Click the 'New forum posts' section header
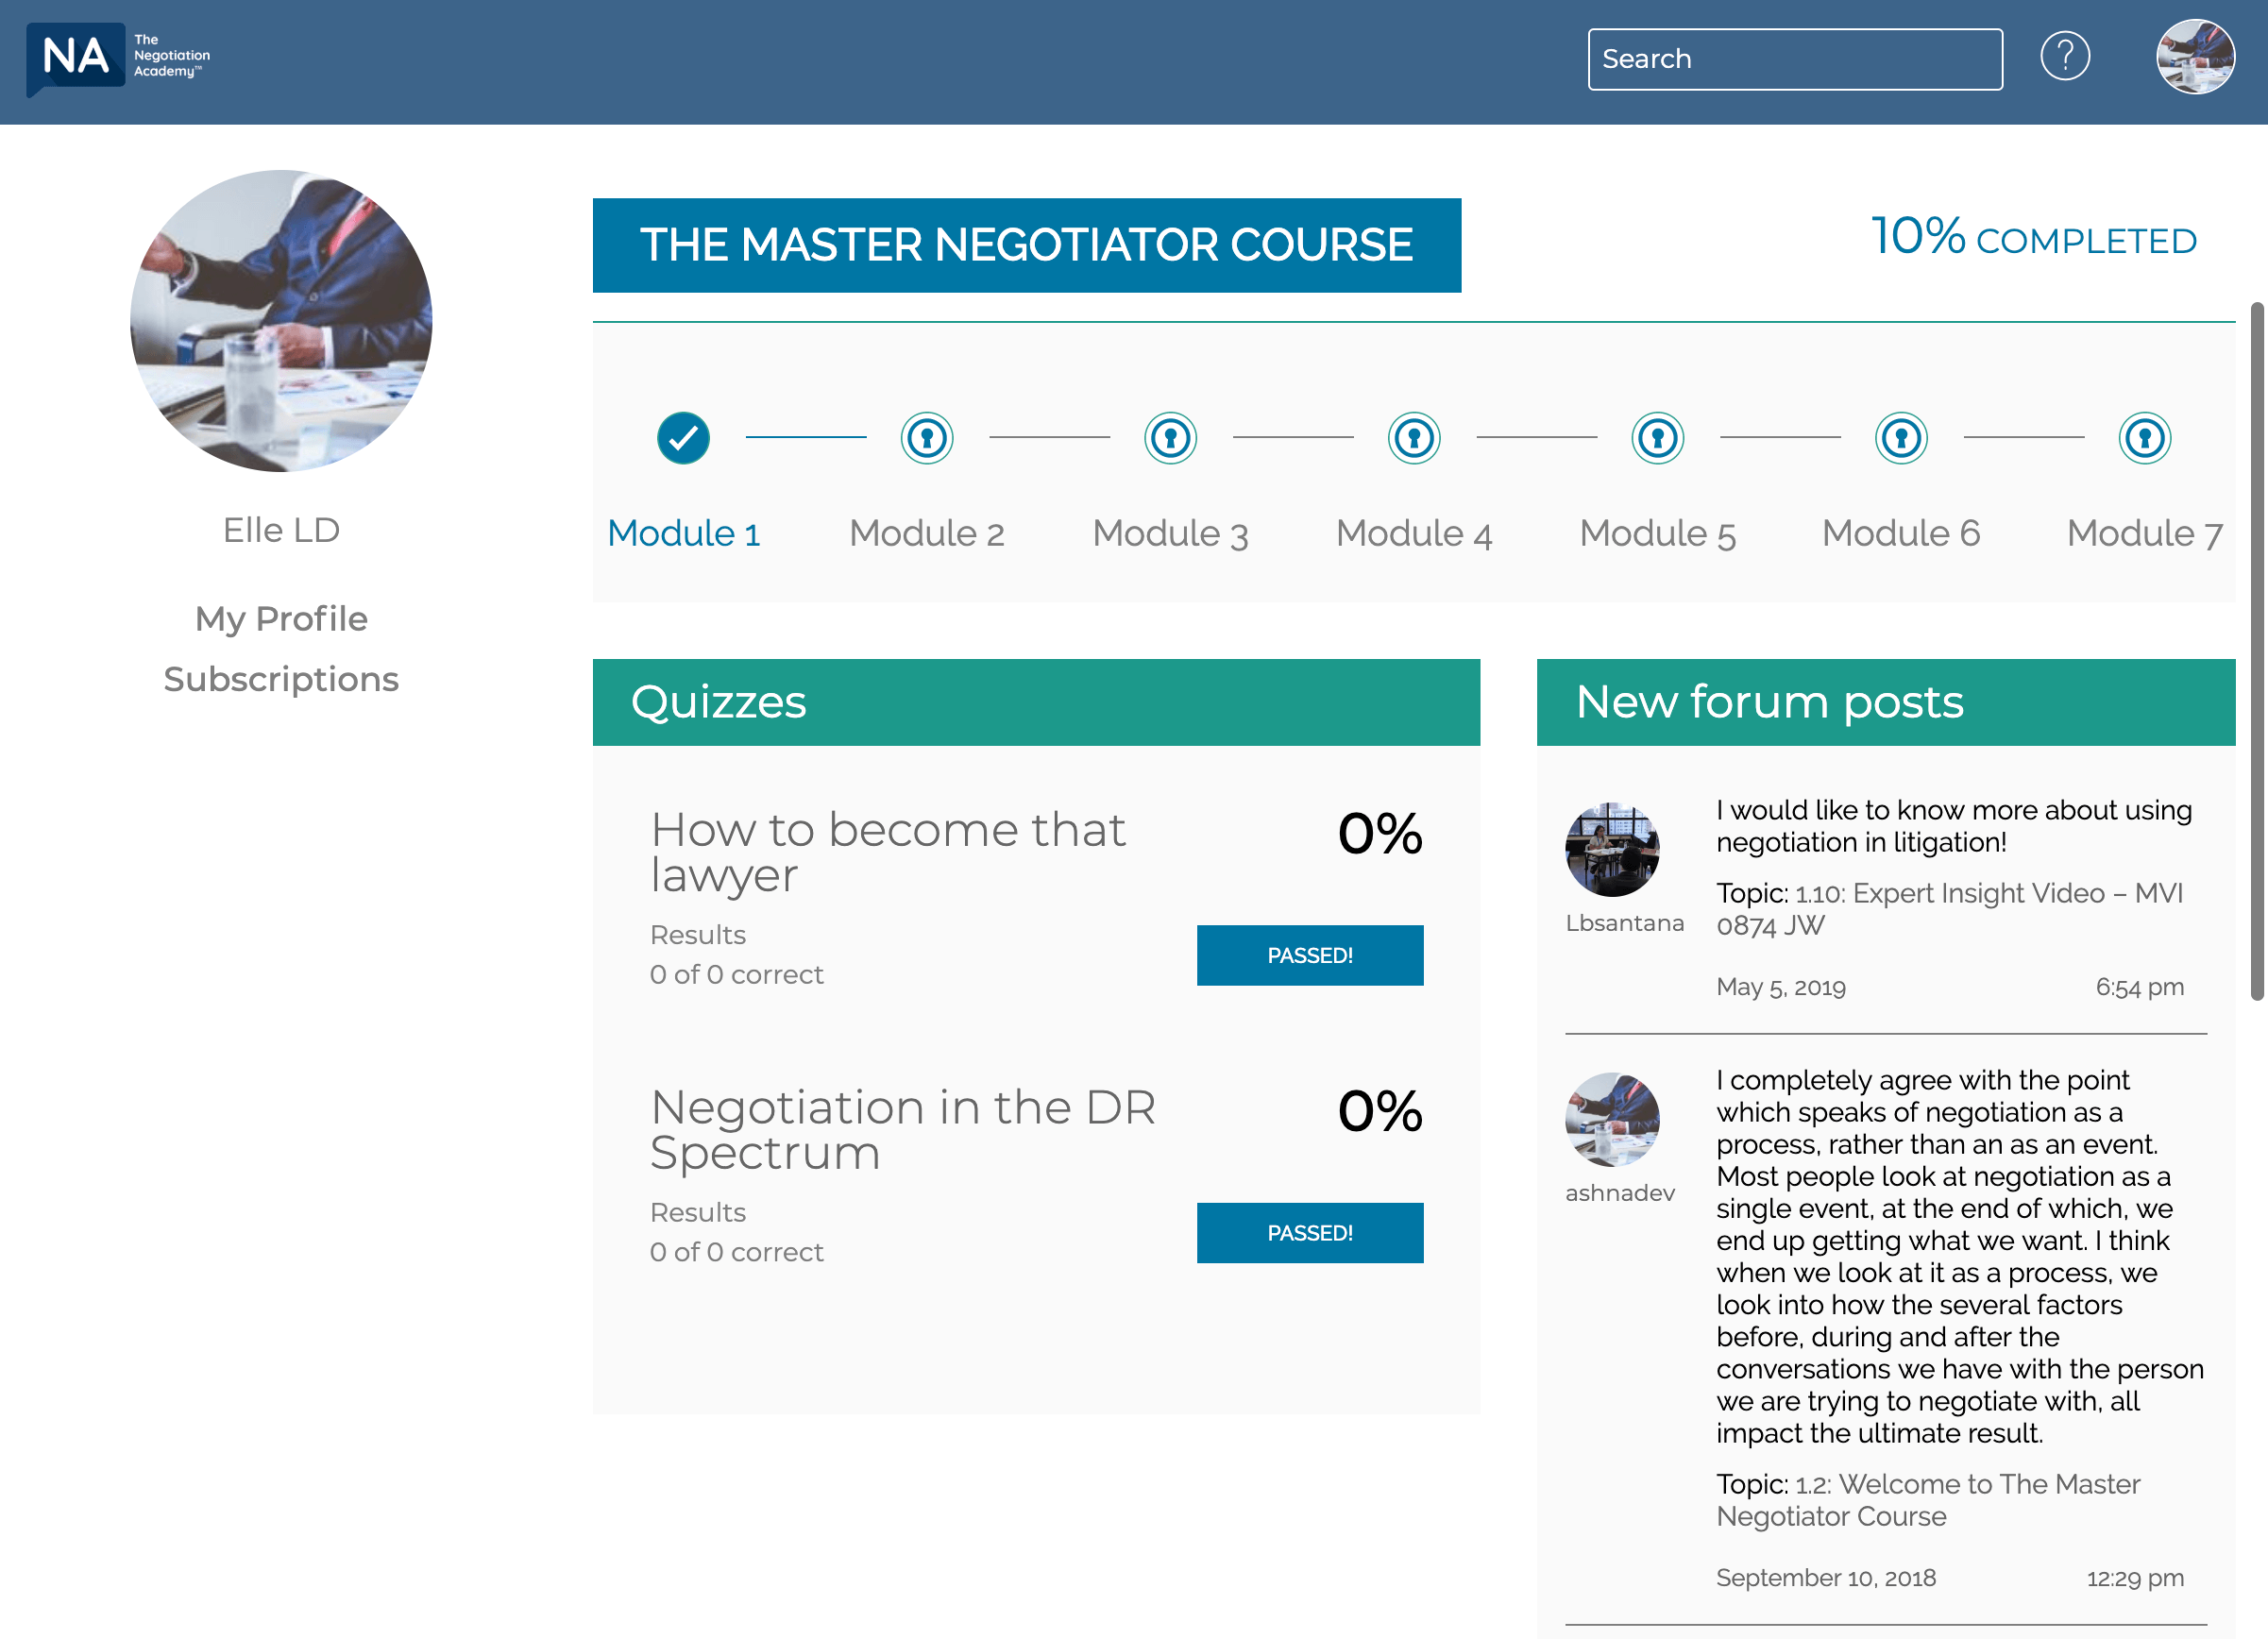The image size is (2268, 1639). [1885, 702]
